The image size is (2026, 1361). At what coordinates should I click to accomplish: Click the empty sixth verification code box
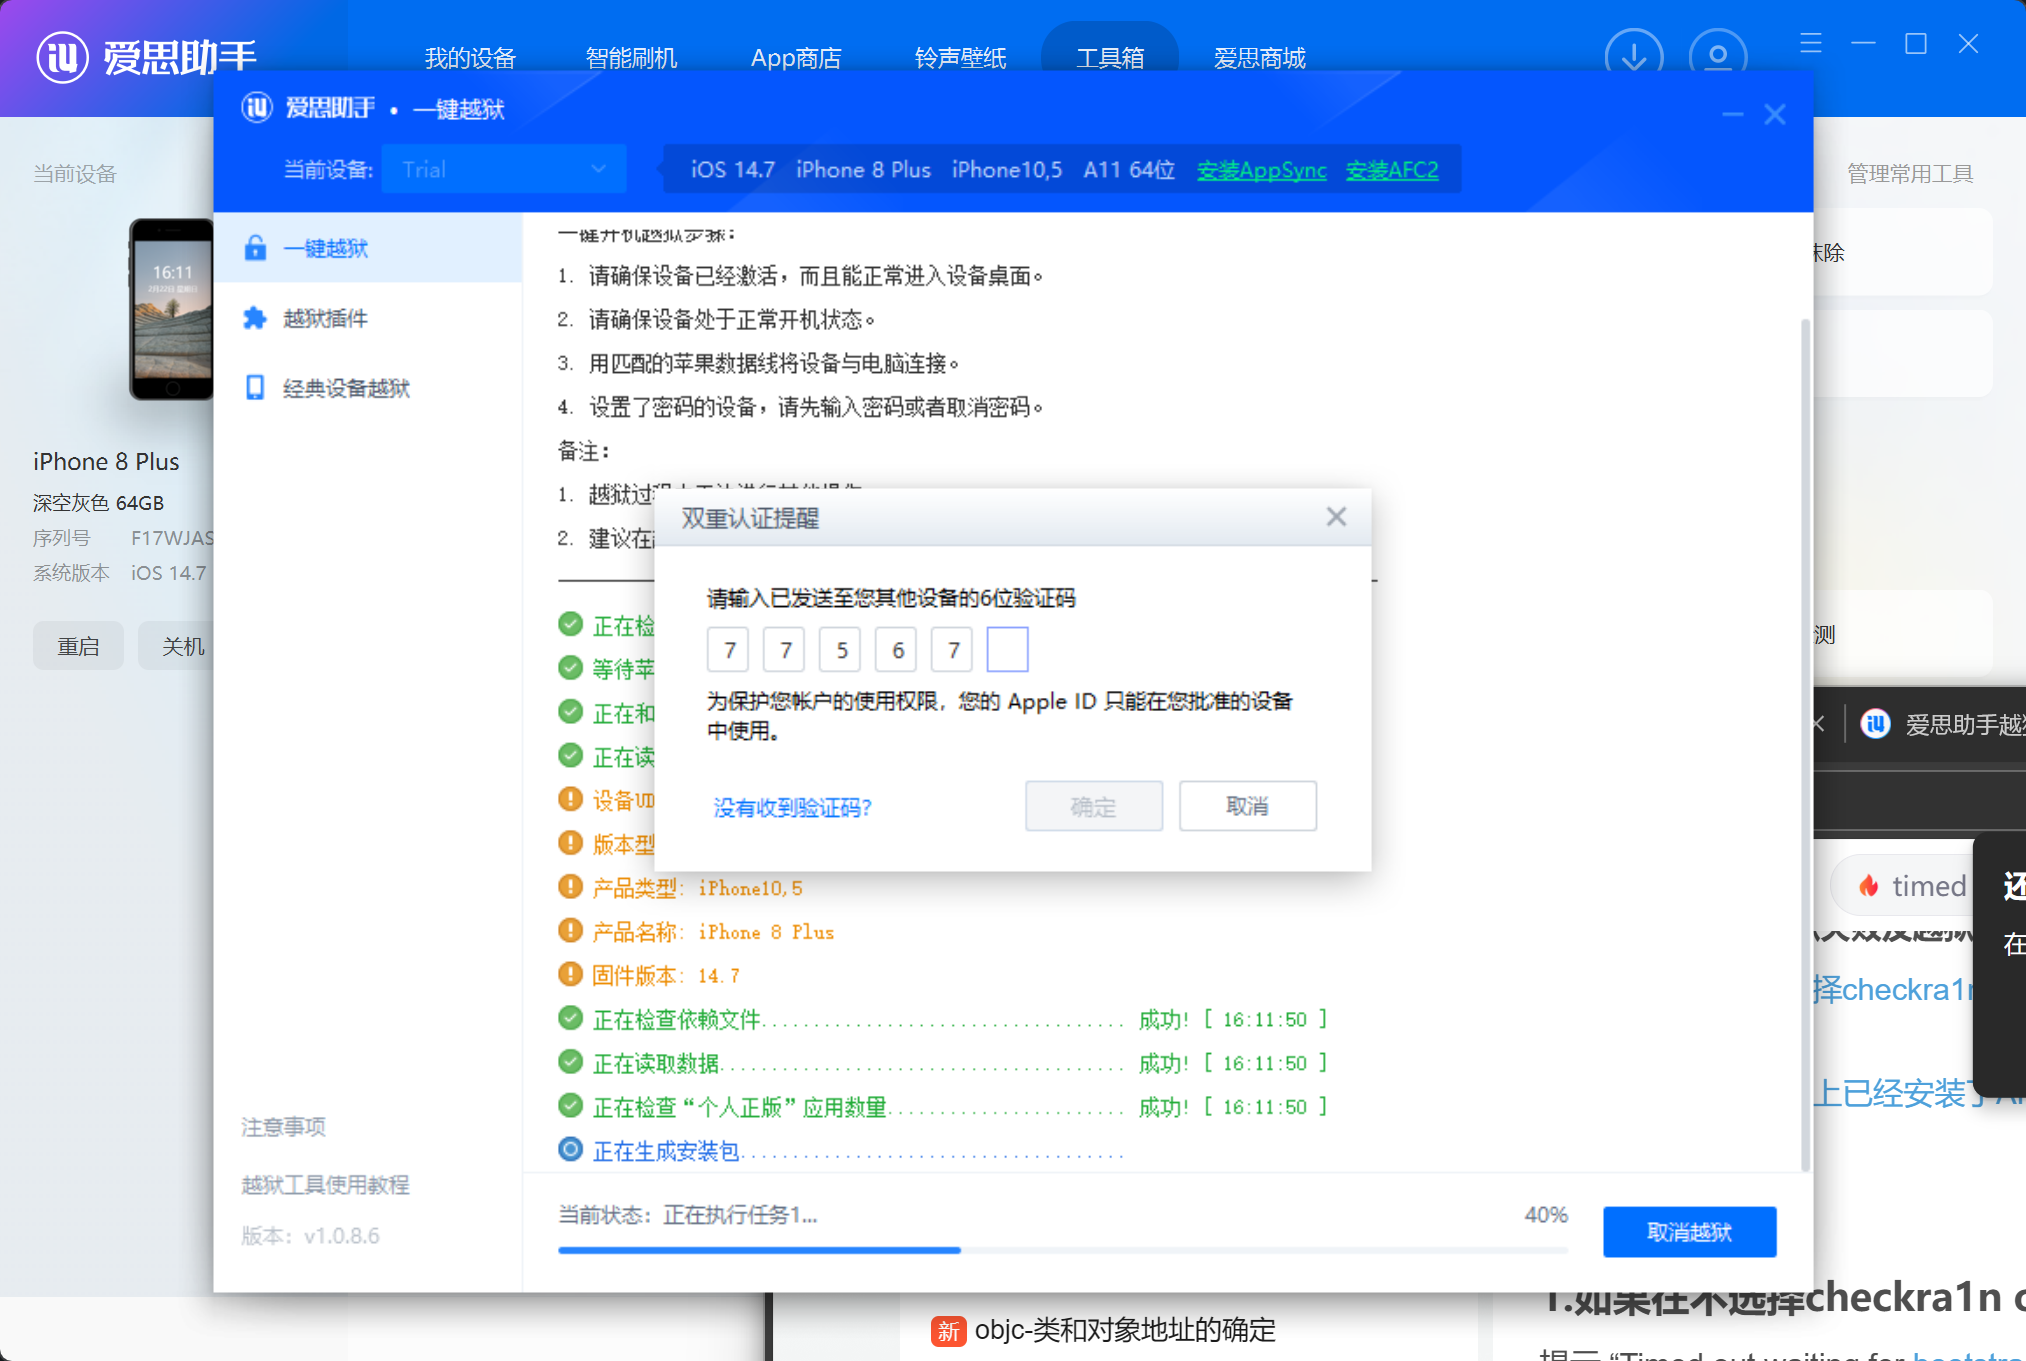coord(1007,650)
